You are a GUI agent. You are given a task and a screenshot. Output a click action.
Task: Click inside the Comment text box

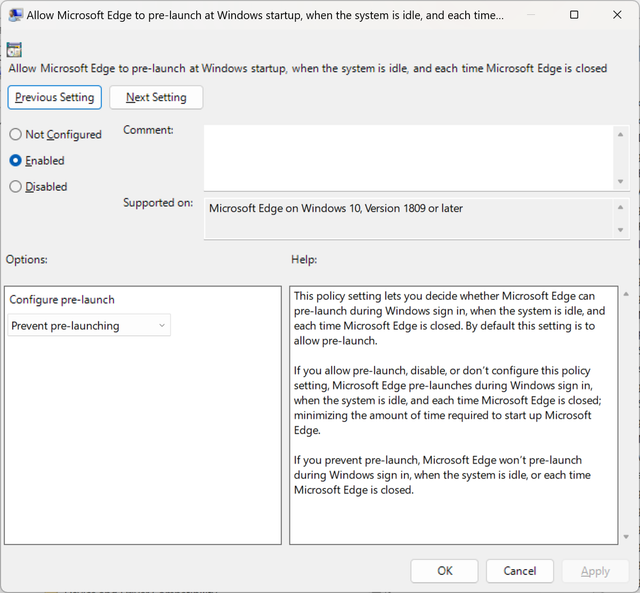point(409,158)
